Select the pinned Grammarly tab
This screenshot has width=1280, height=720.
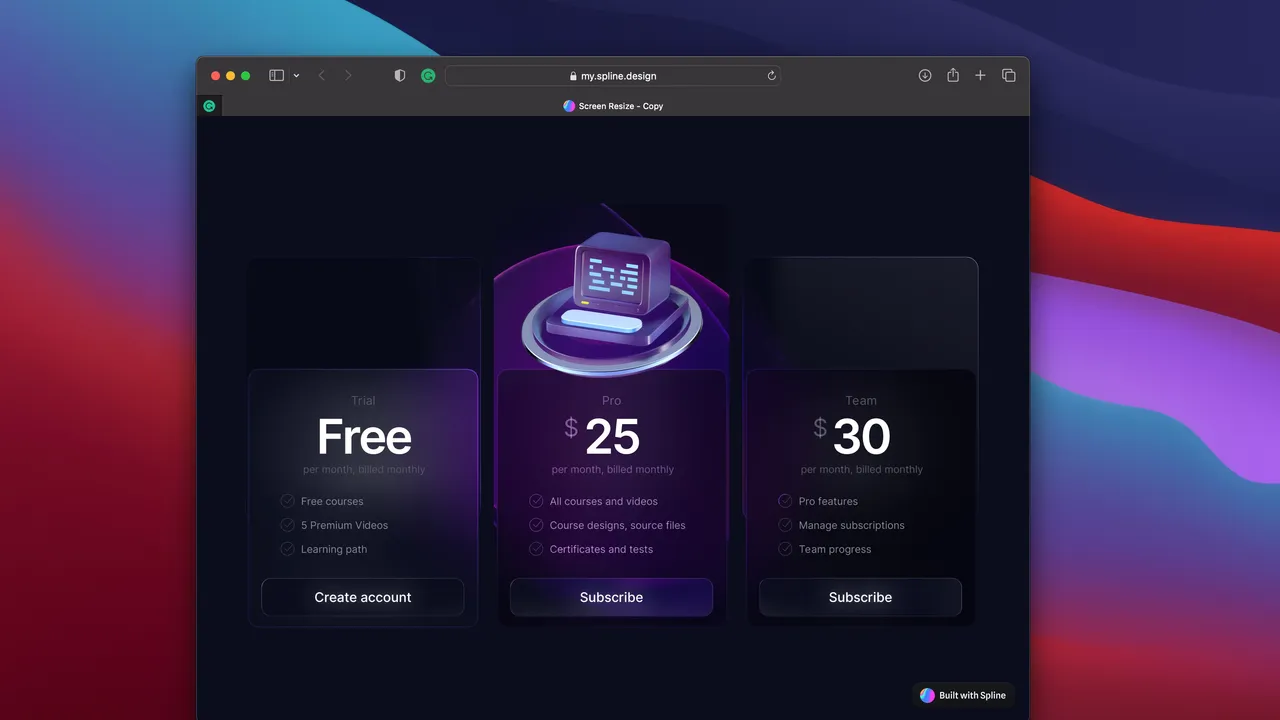(209, 106)
